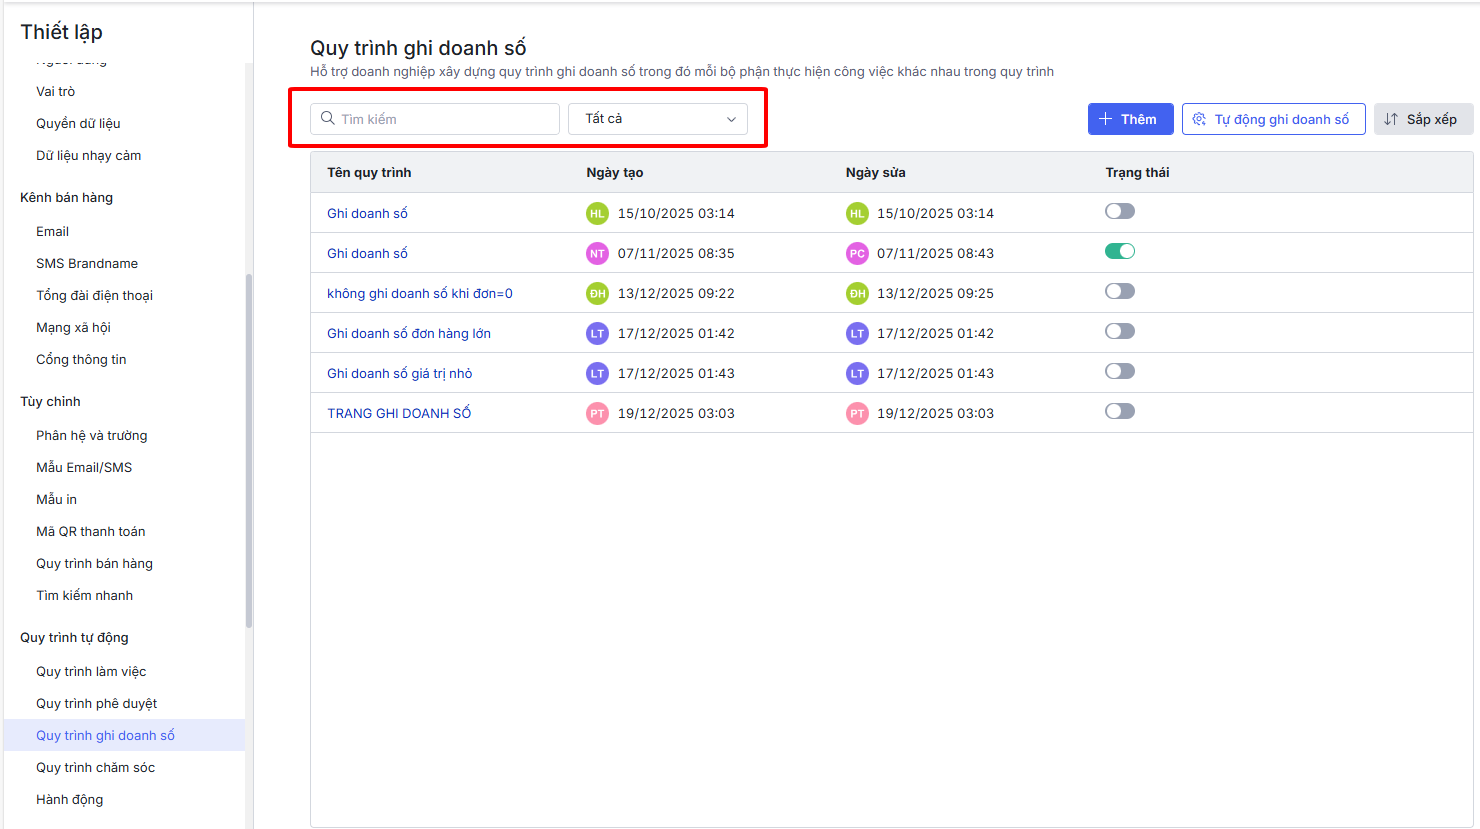1480x829 pixels.
Task: Click the HL avatar in Ngày tạo column
Action: [x=597, y=213]
